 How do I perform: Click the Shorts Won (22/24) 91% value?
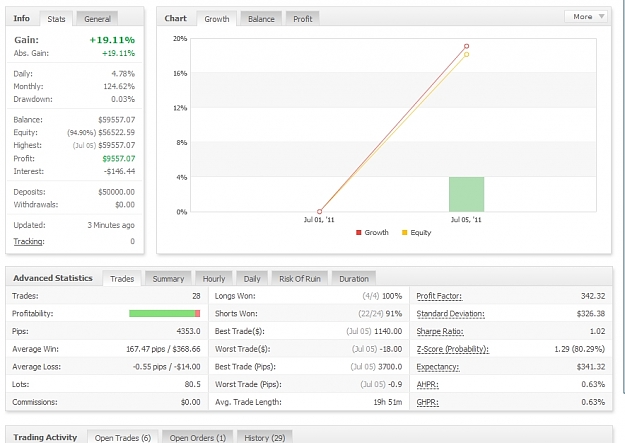(380, 314)
